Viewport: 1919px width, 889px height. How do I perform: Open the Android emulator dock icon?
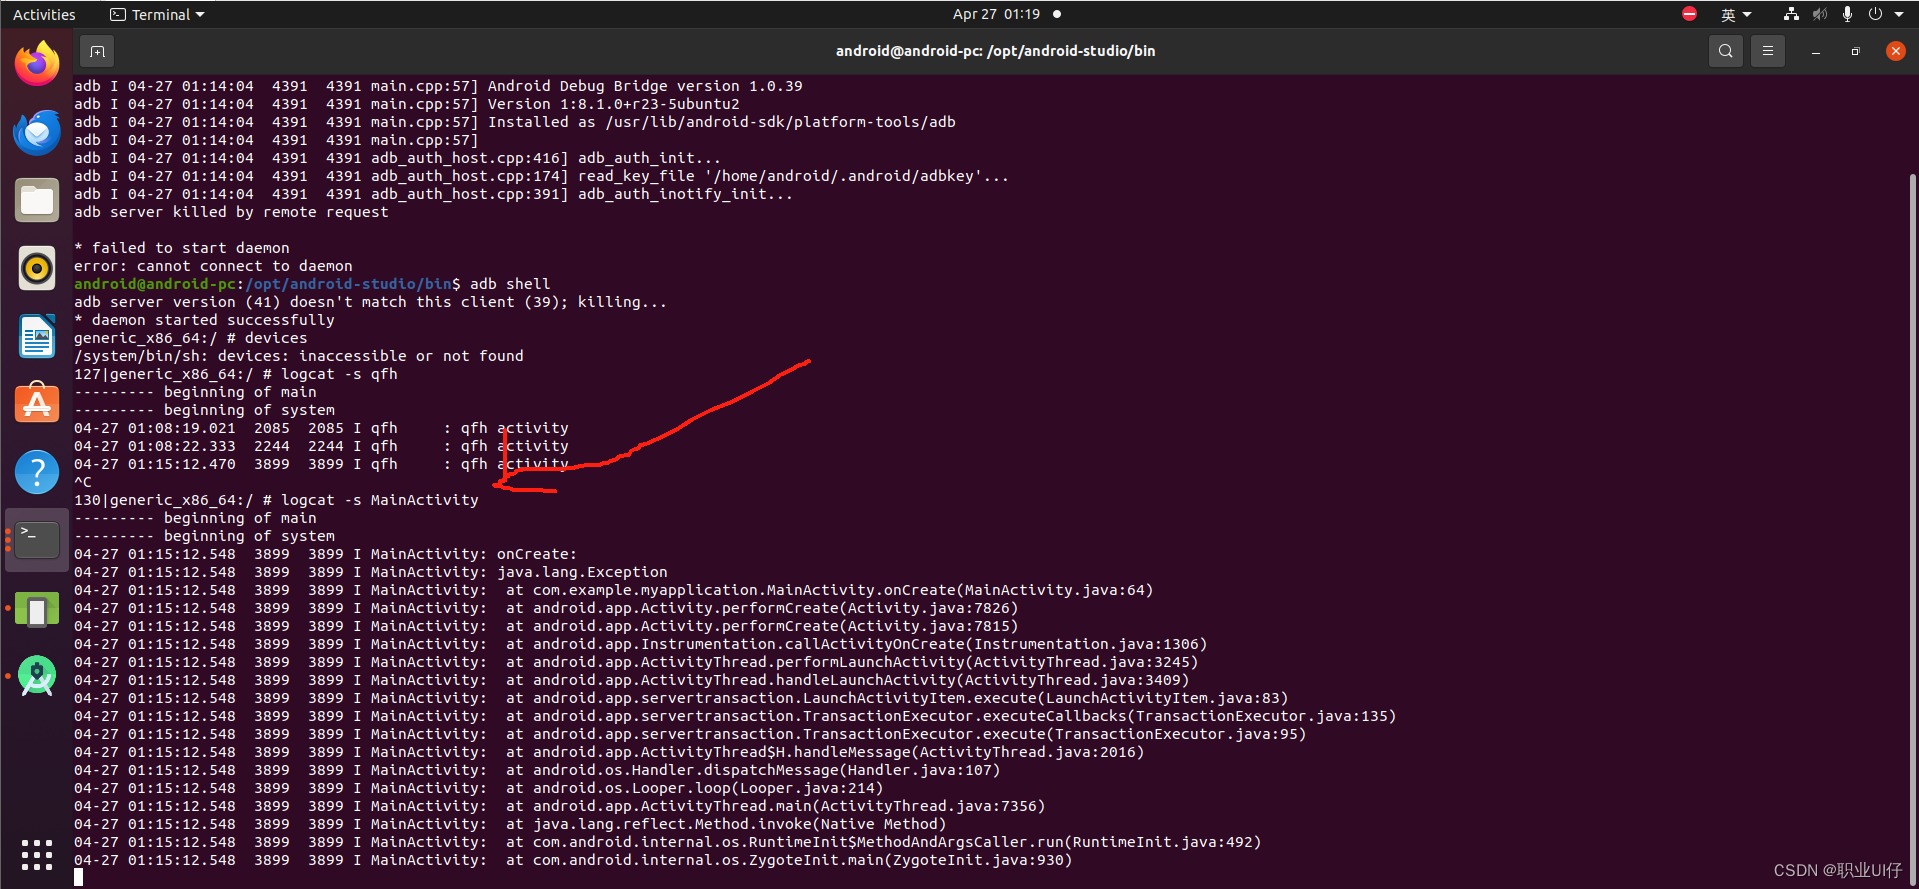pos(37,609)
